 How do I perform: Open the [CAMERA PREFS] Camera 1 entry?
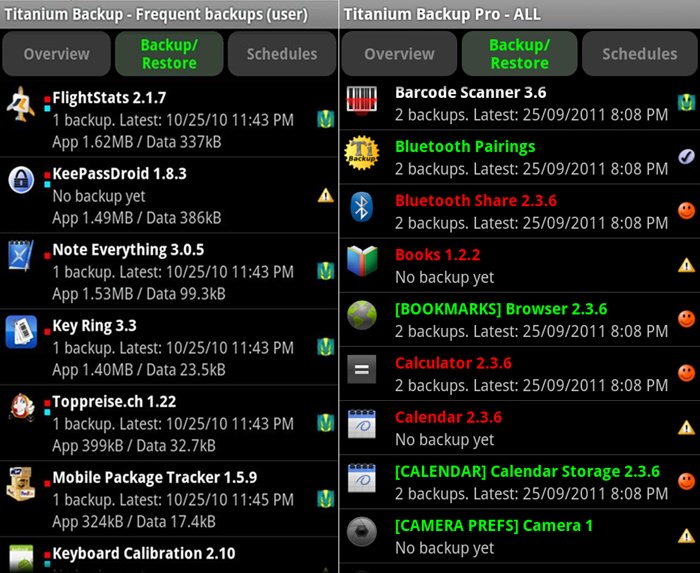click(x=520, y=536)
